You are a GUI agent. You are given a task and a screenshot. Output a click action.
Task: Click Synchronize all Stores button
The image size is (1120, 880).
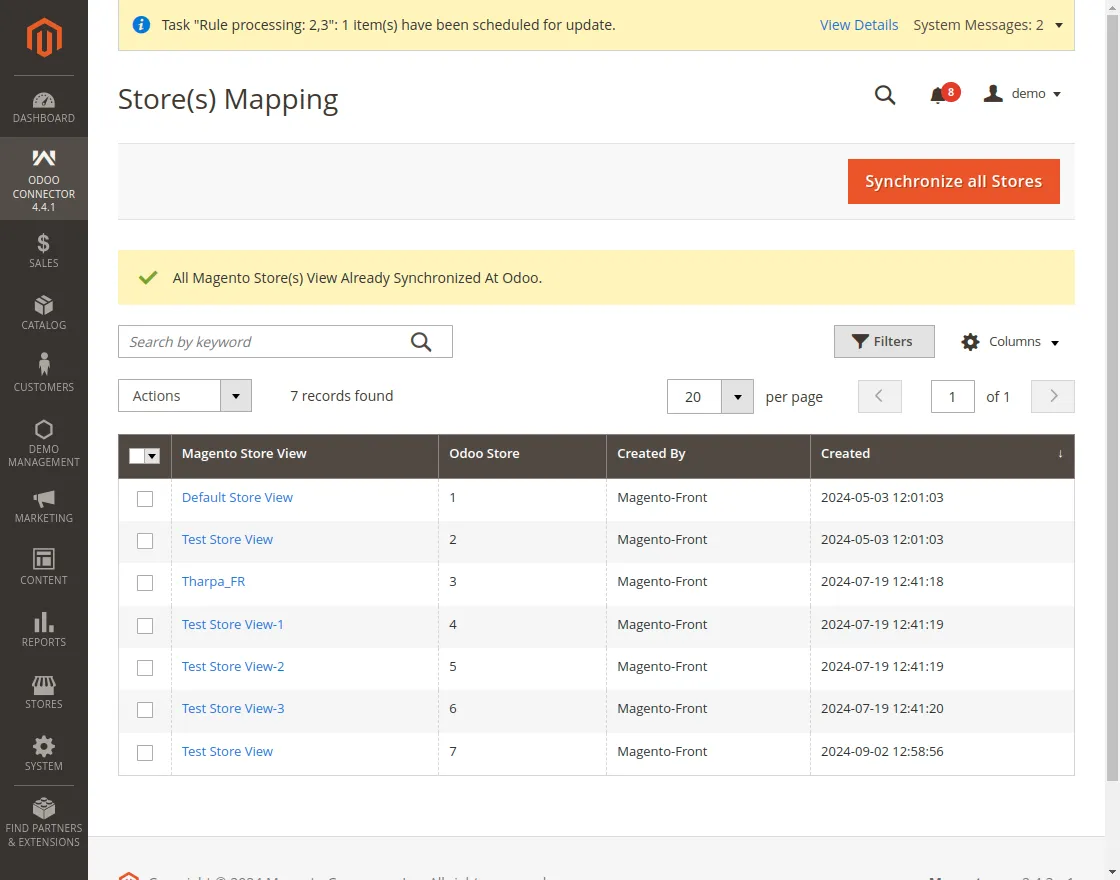coord(953,182)
